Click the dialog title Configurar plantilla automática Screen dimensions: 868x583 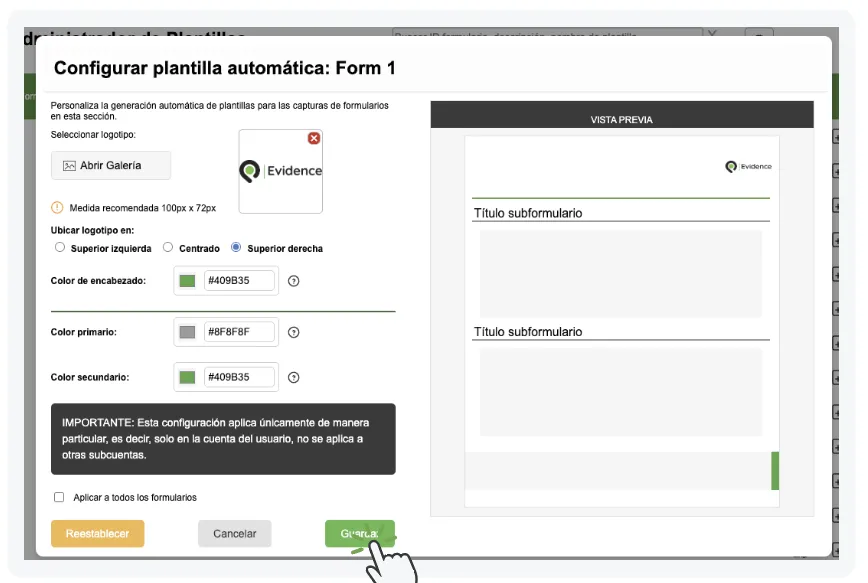pyautogui.click(x=225, y=68)
